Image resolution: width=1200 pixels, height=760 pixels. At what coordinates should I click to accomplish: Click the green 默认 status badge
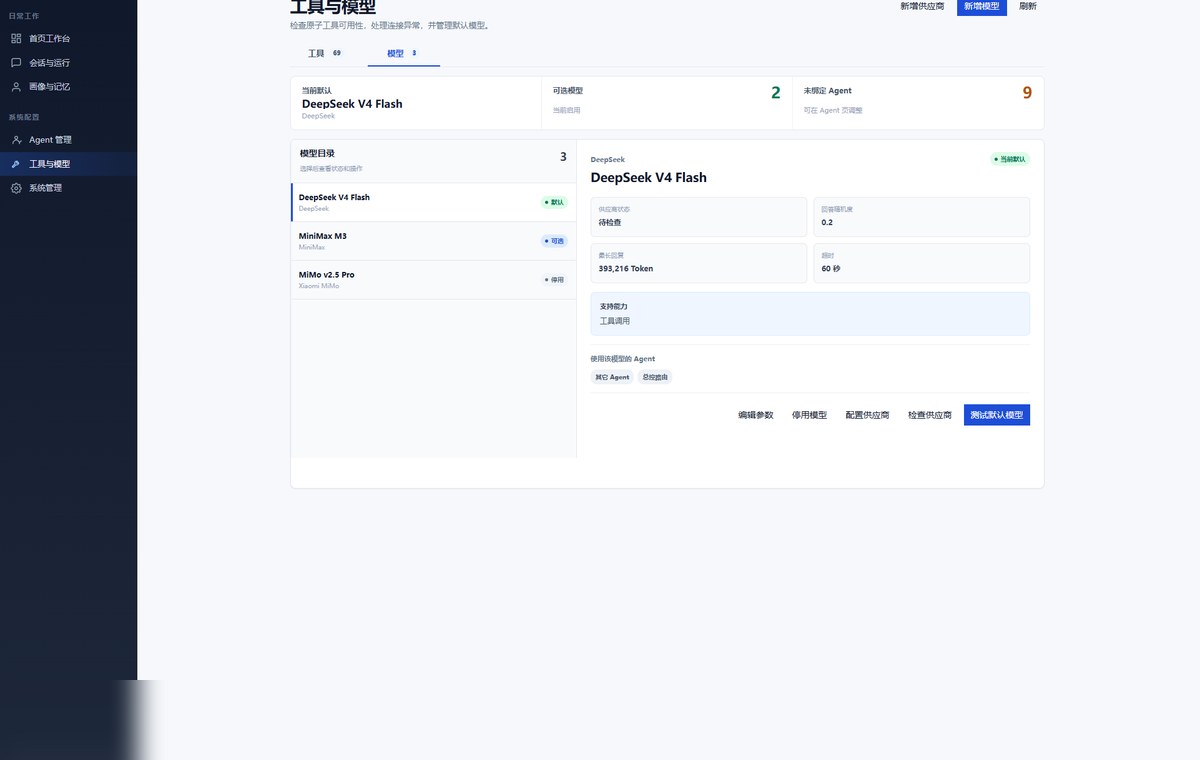point(554,202)
